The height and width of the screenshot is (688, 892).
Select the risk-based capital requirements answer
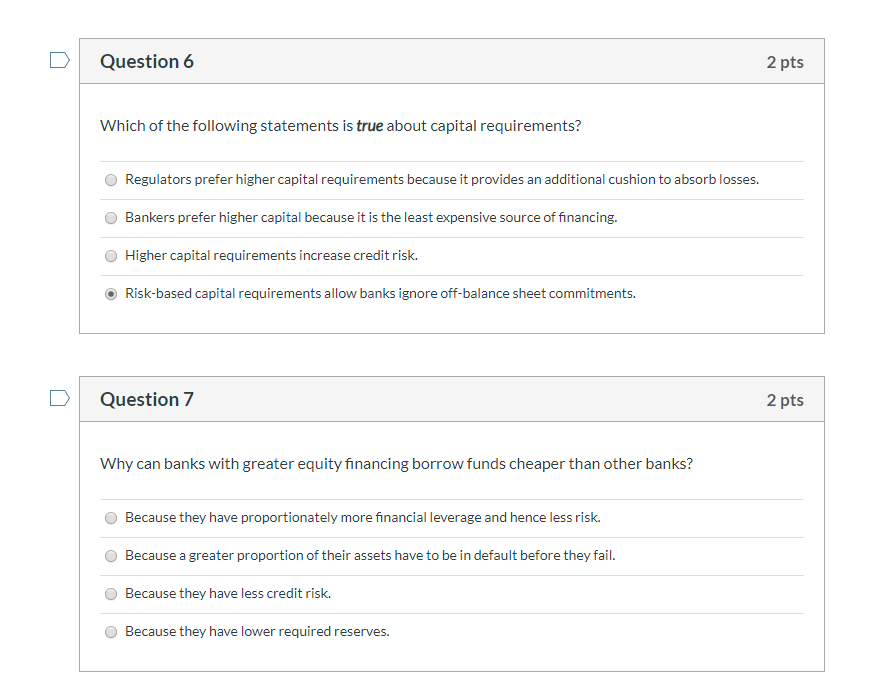tap(110, 293)
